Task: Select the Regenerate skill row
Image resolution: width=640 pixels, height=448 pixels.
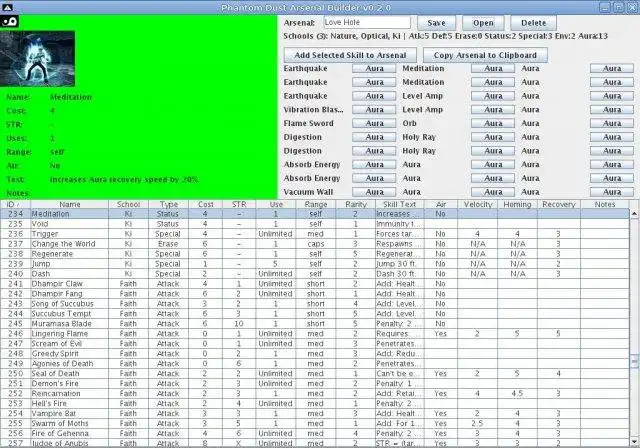Action: [x=315, y=254]
